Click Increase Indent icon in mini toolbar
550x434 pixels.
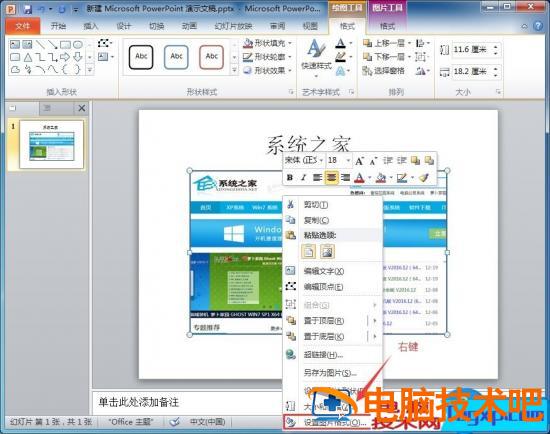[x=402, y=160]
